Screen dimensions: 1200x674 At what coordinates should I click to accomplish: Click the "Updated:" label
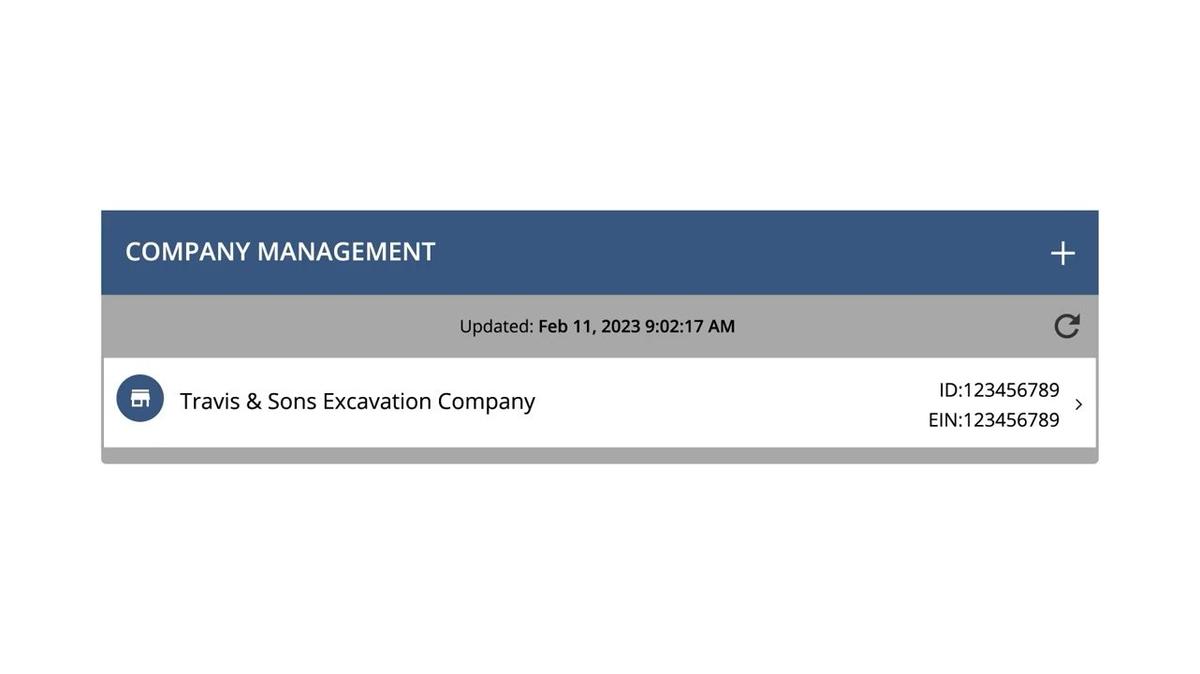point(496,326)
